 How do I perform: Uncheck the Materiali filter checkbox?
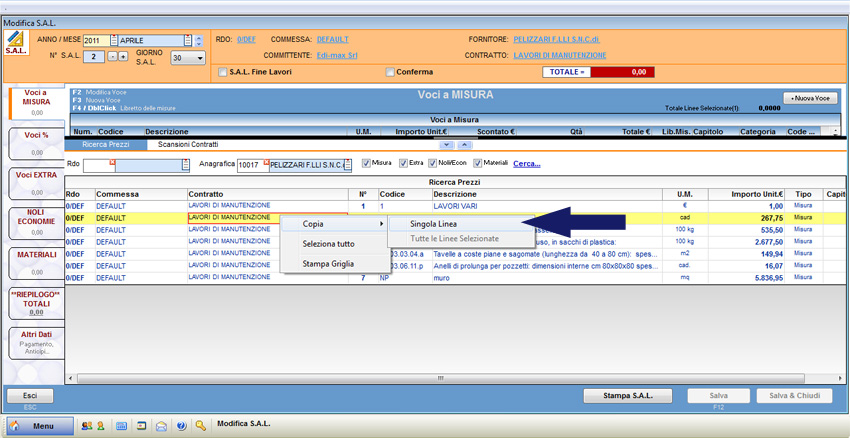tap(478, 163)
